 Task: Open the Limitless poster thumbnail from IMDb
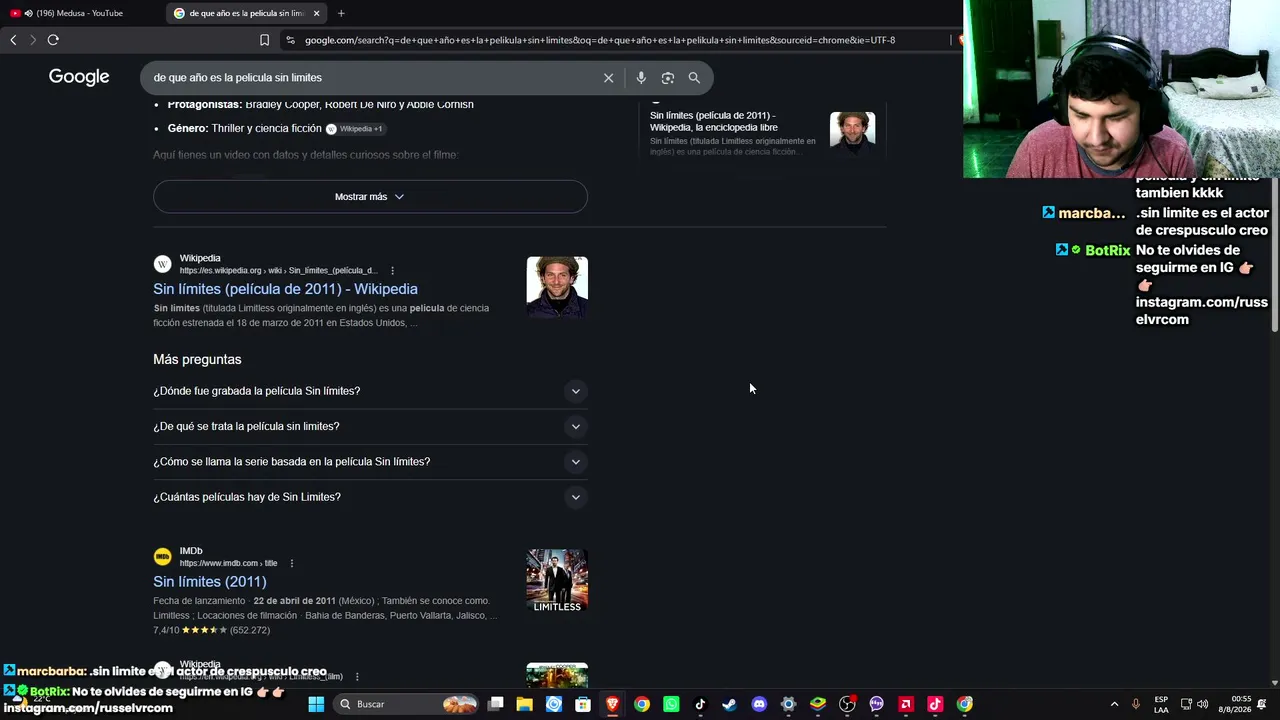pyautogui.click(x=557, y=580)
